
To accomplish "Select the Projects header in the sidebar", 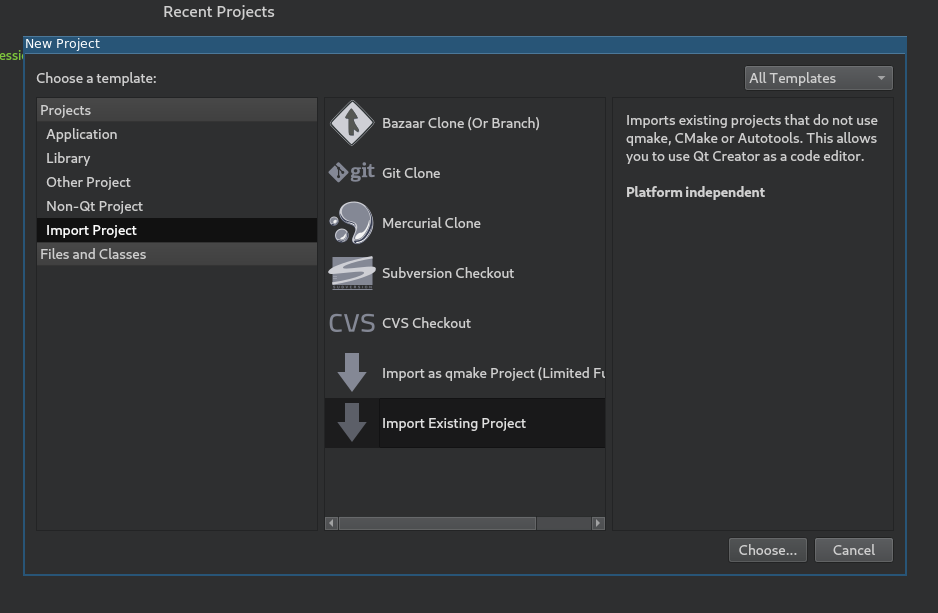I will pos(66,109).
